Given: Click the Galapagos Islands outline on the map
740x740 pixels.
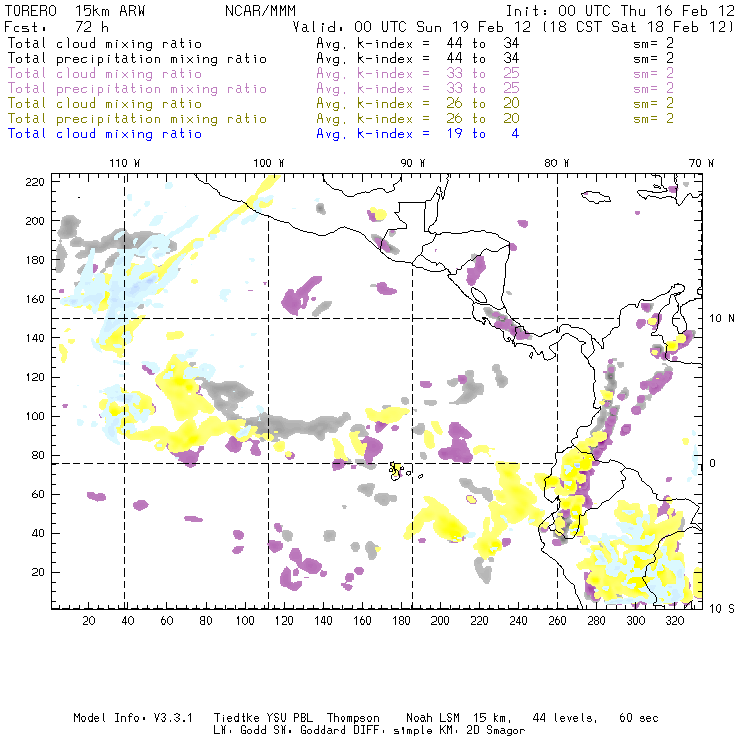Looking at the screenshot, I should click(398, 469).
